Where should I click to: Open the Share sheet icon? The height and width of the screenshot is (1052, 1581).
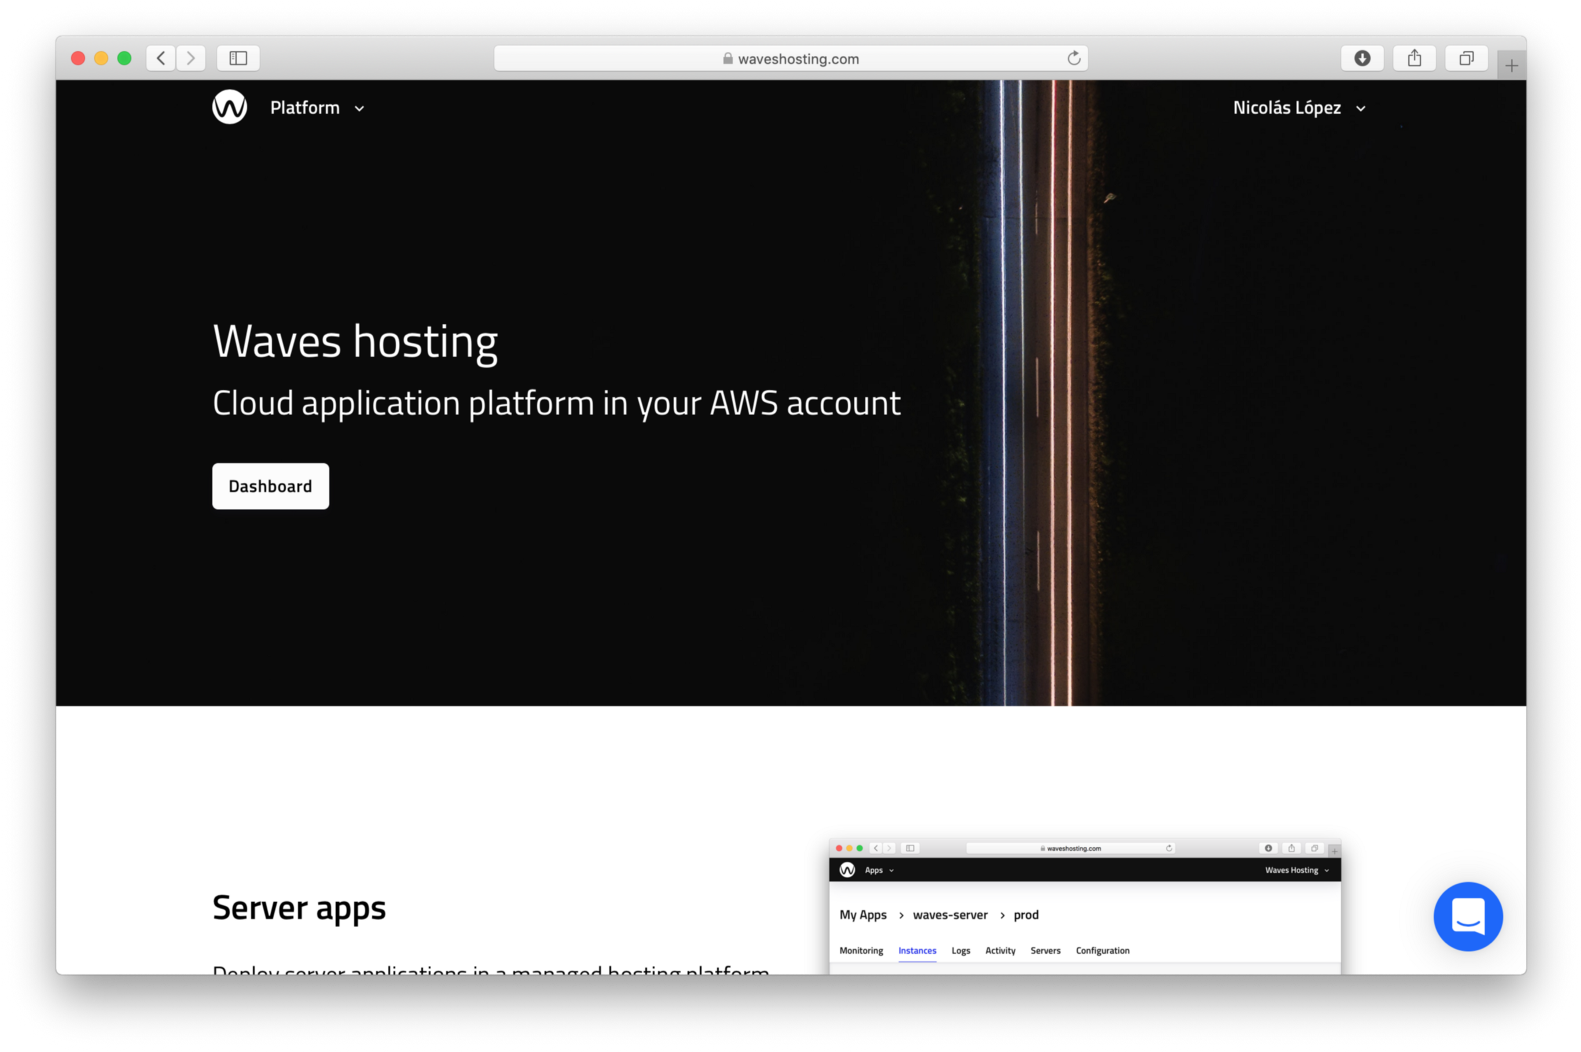(1414, 58)
